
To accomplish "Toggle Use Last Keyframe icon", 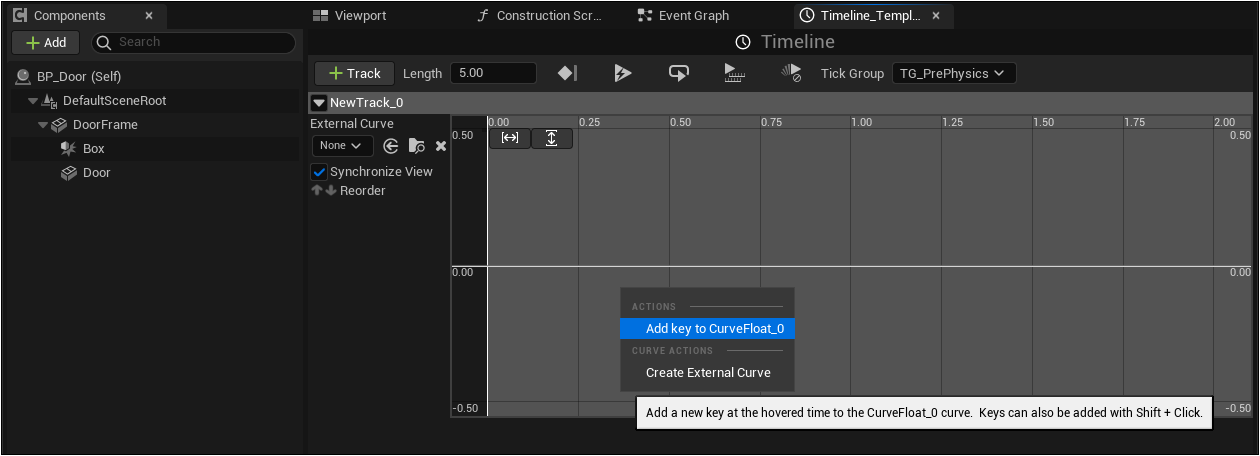I will click(x=567, y=73).
